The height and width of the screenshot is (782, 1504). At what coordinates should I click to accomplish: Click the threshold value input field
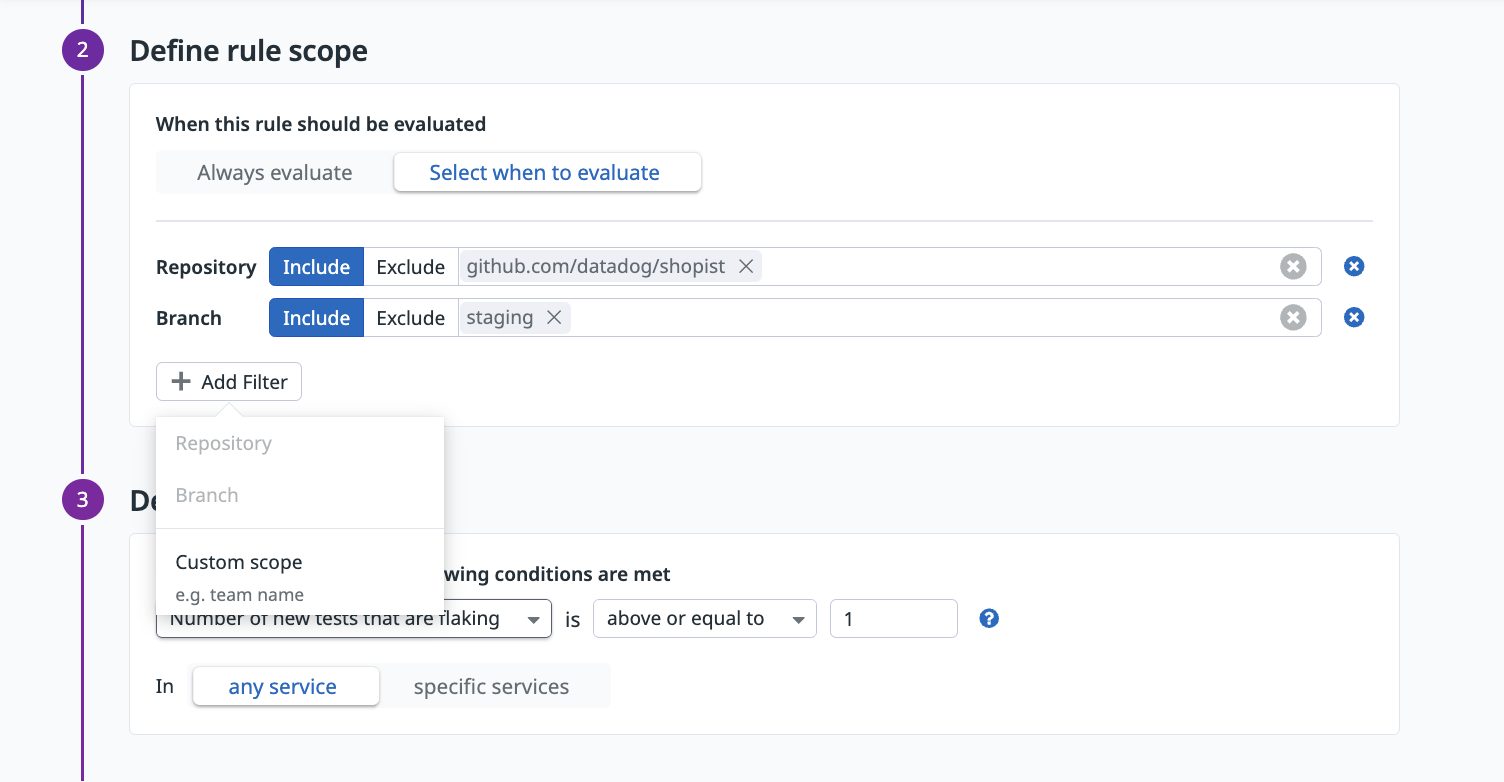click(893, 619)
